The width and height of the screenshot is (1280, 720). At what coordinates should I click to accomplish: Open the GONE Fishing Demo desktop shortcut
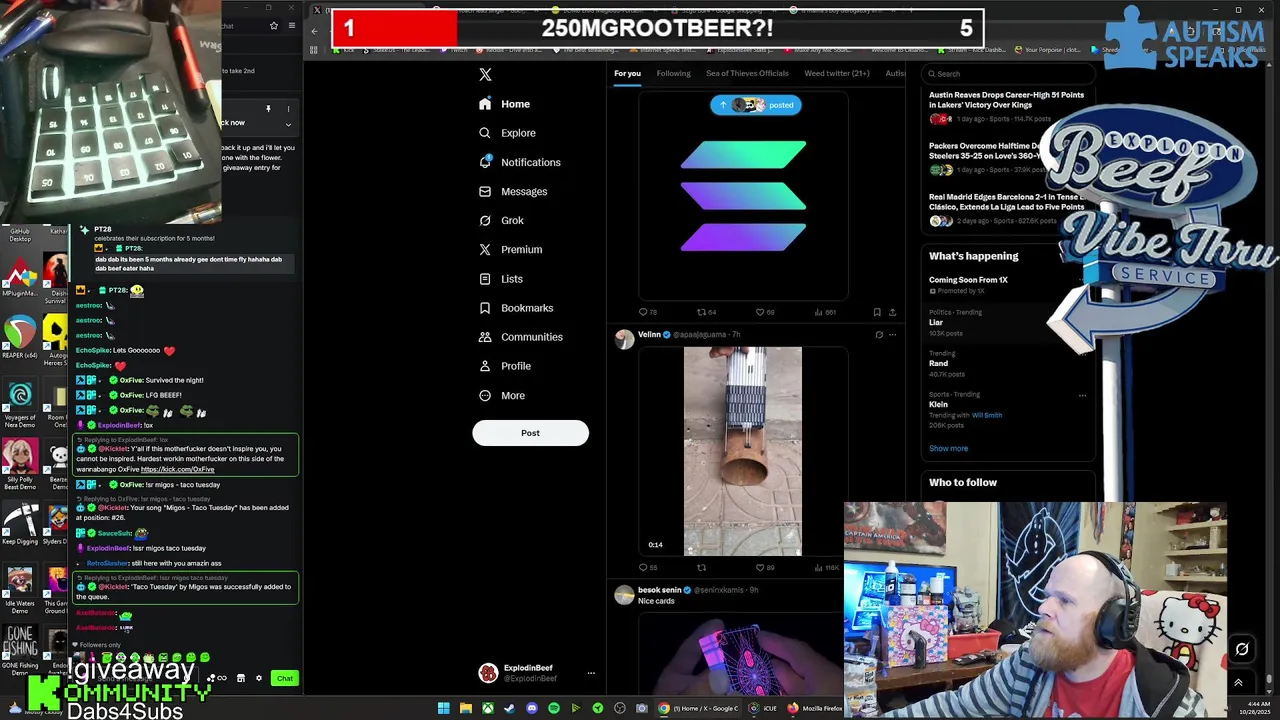click(x=20, y=648)
